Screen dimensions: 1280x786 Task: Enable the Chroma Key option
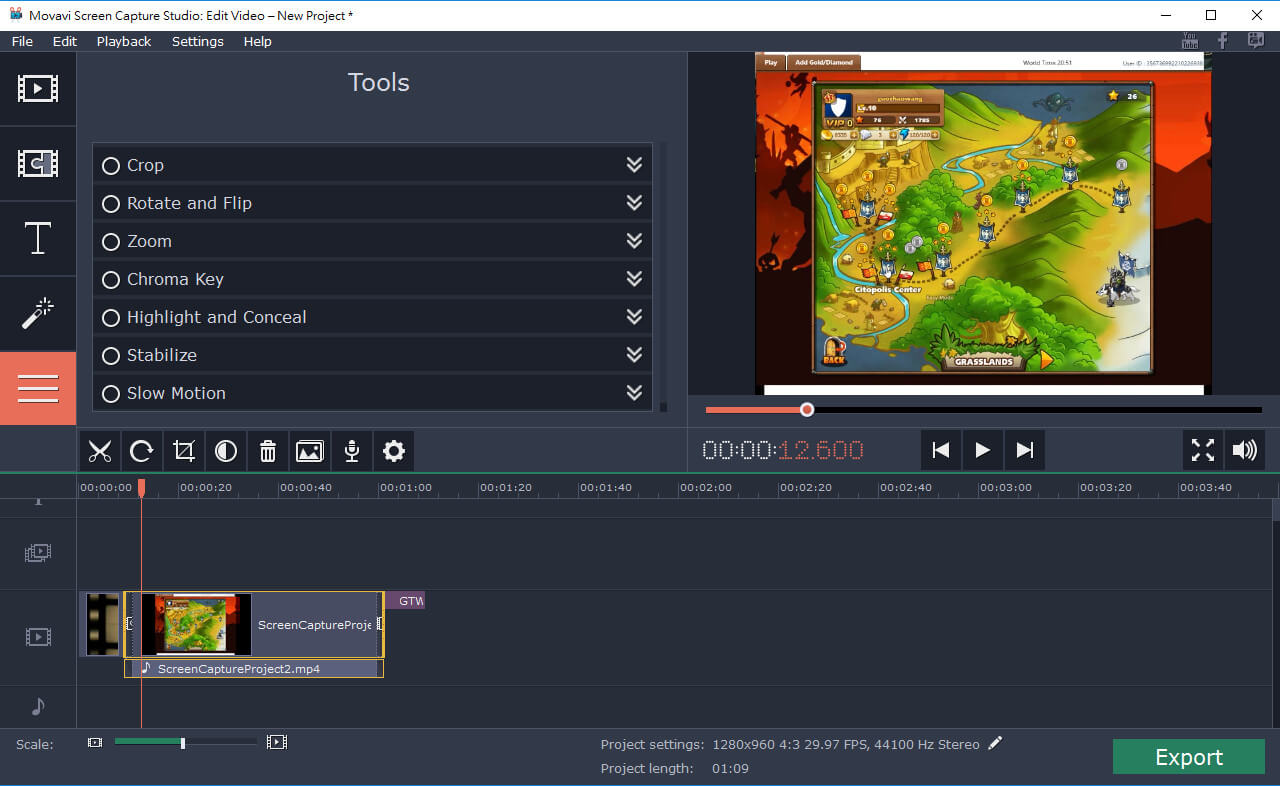(111, 280)
